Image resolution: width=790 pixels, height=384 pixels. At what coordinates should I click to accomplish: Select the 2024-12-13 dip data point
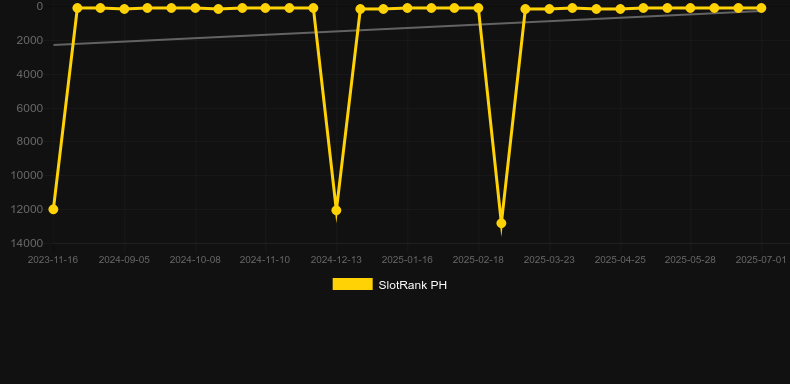336,210
